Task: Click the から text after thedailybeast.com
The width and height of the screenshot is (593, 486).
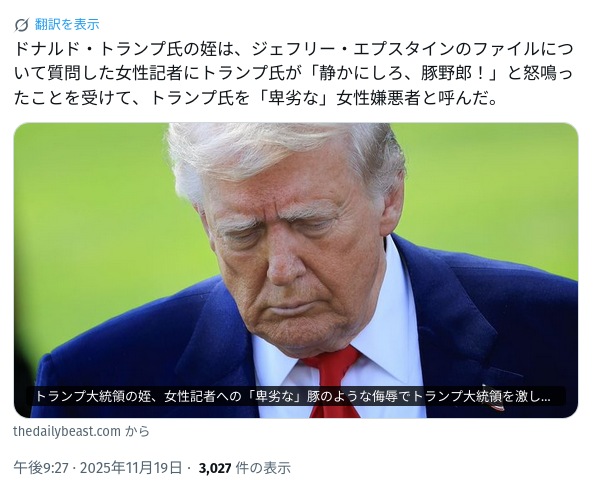Action: click(x=137, y=431)
